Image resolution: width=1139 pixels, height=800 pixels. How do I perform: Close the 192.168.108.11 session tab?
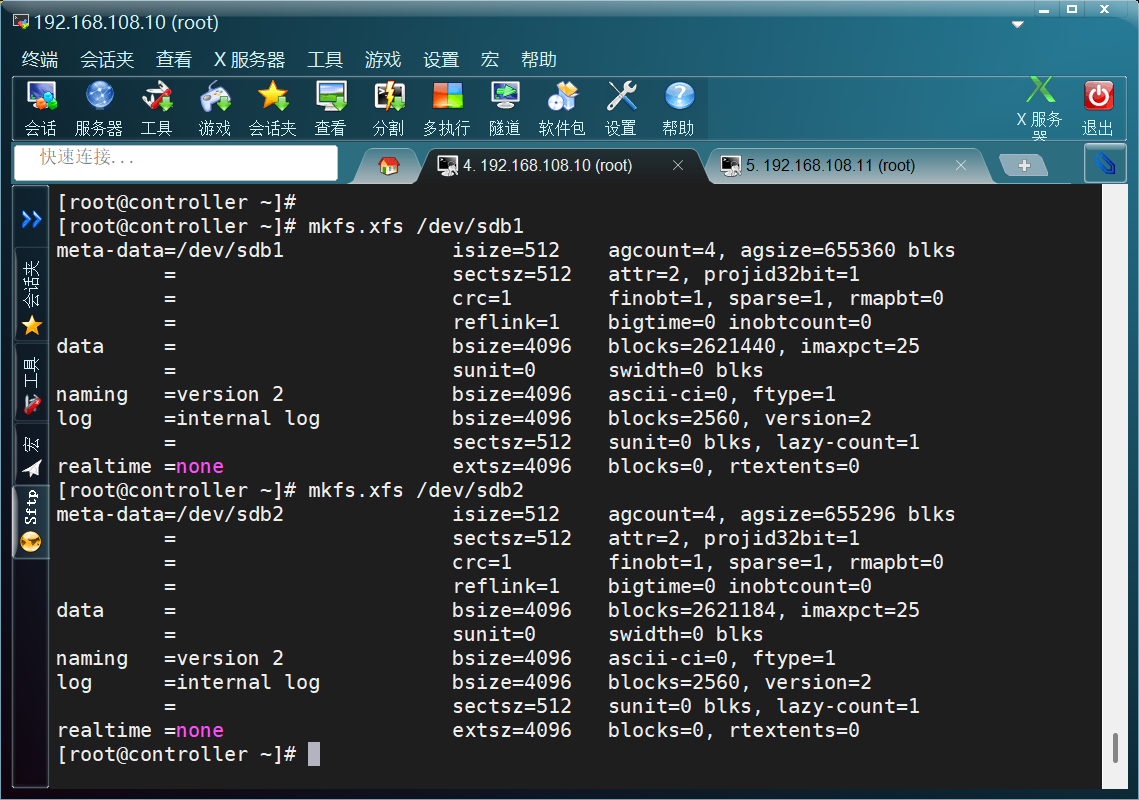tap(960, 166)
